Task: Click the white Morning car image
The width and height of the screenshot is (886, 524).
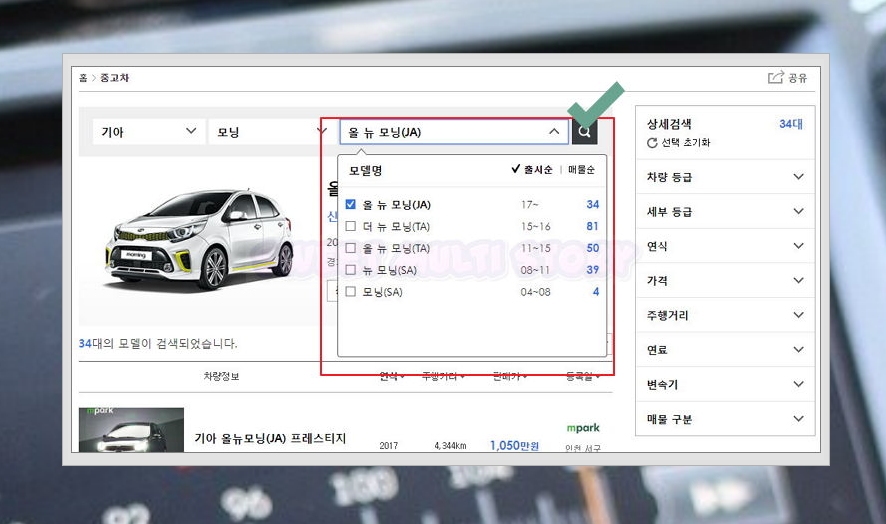Action: pos(199,239)
